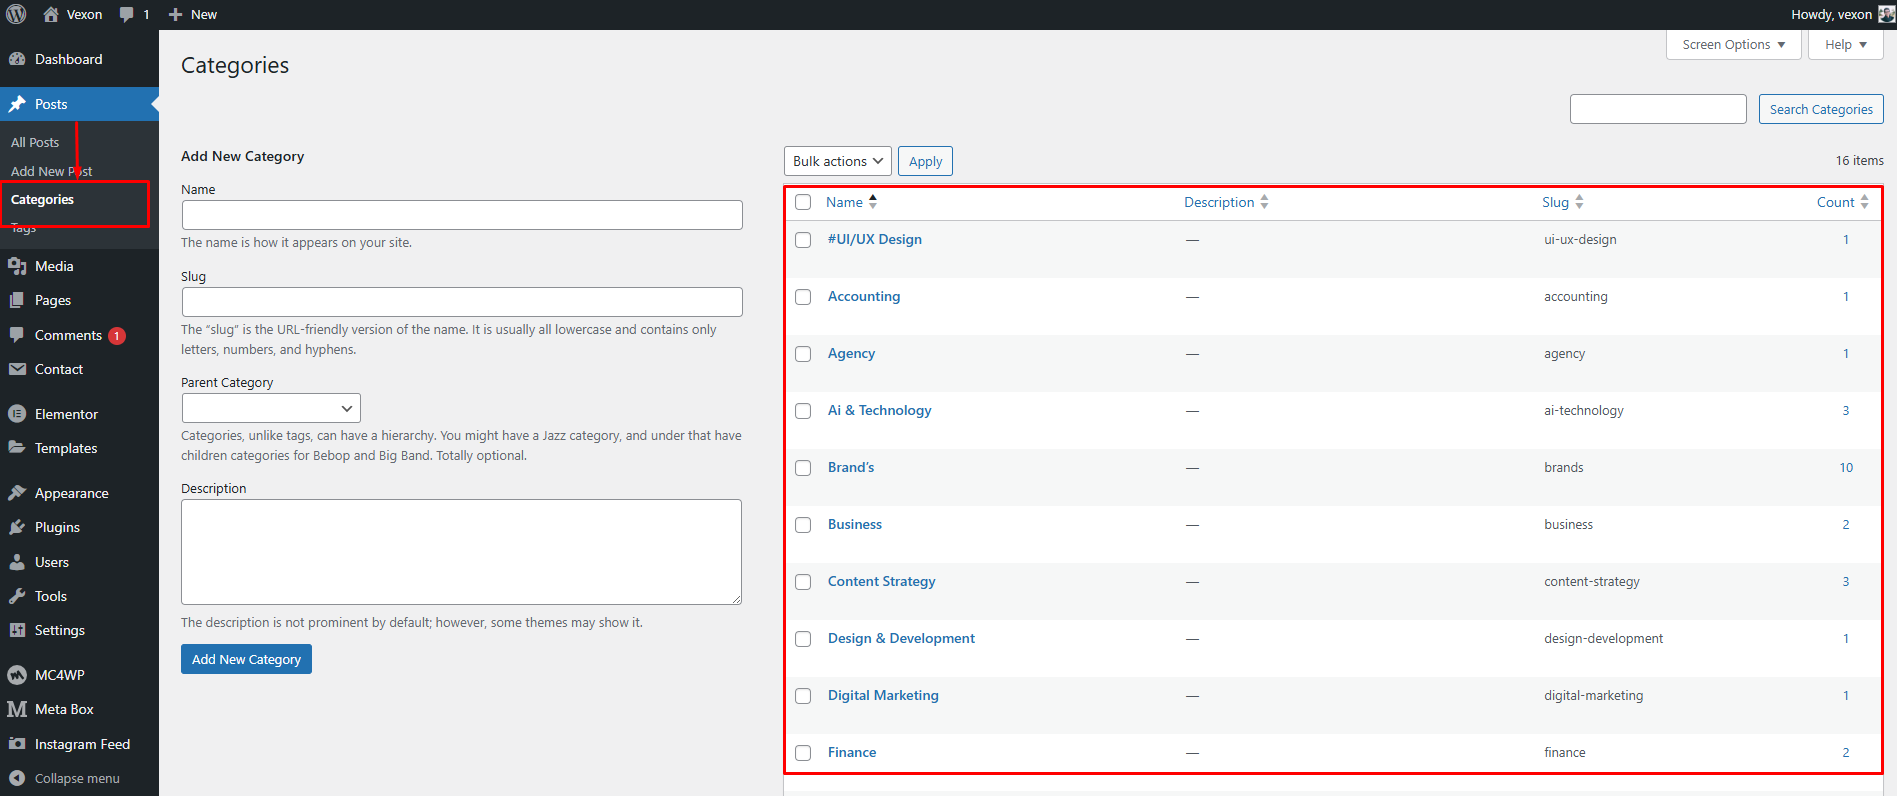
Task: Tick the Content Strategy row checkbox
Action: coord(803,582)
